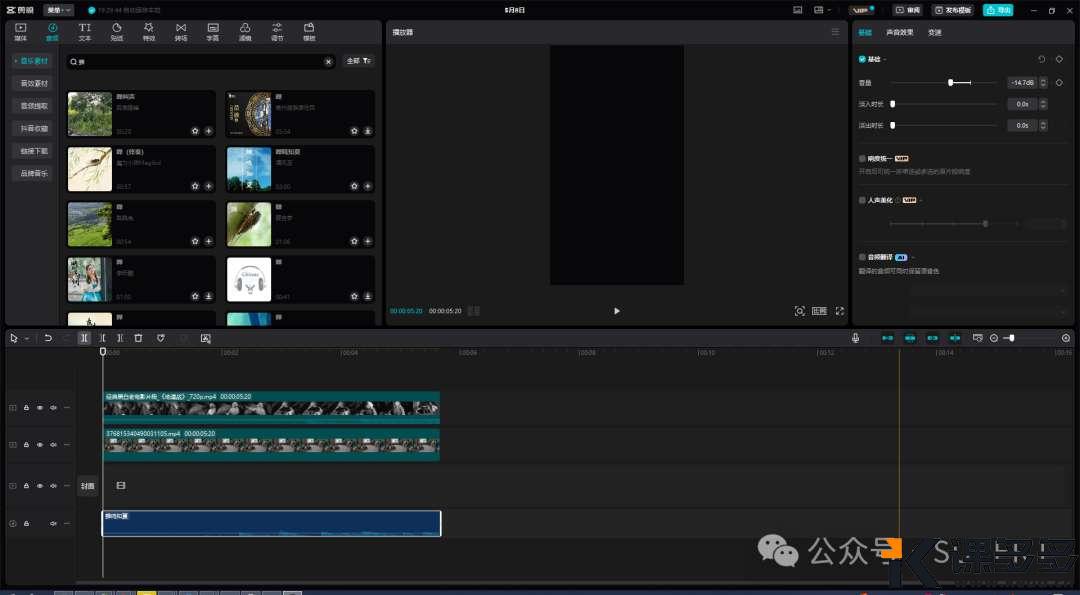The image size is (1080, 595).
Task: Open the 全部 filter dropdown beside search
Action: [358, 61]
